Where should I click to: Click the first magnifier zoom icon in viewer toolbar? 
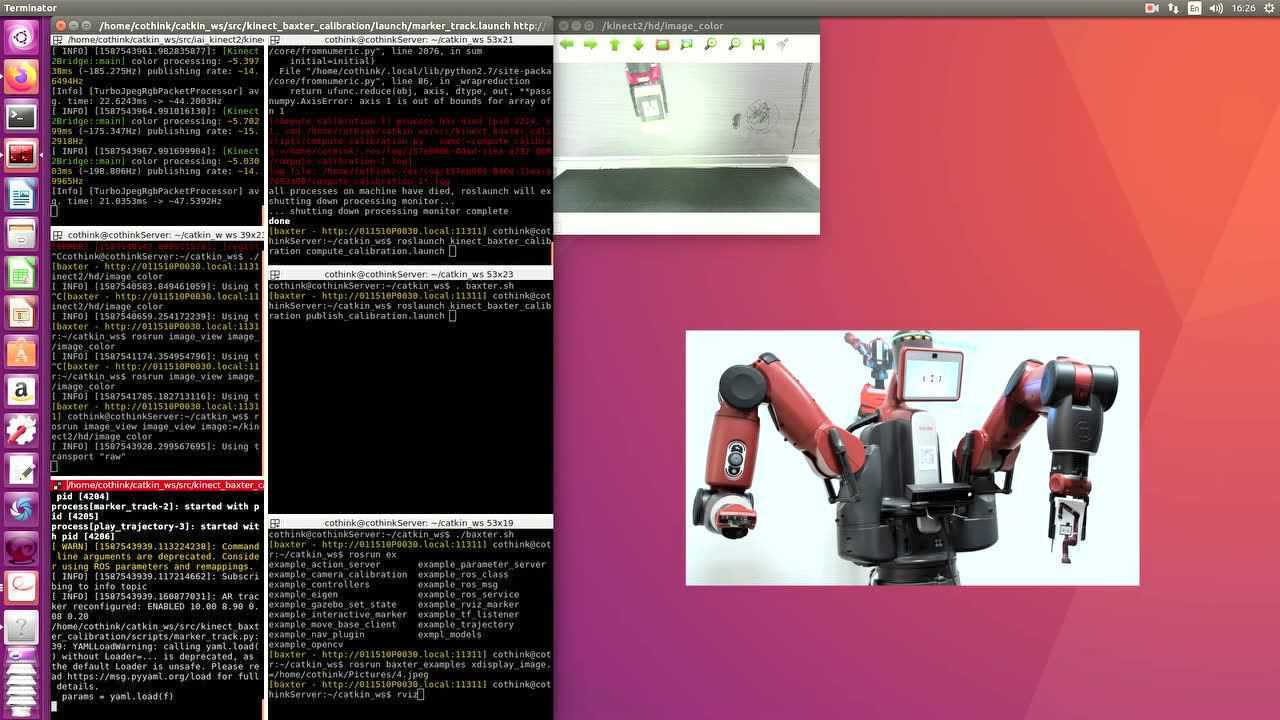[x=710, y=45]
